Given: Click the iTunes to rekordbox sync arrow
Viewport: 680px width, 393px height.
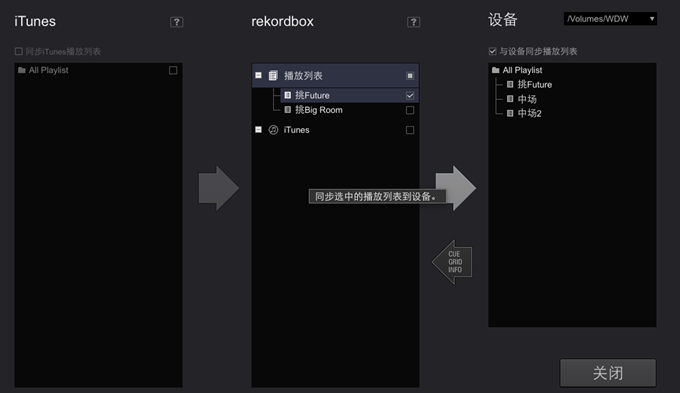Looking at the screenshot, I should click(219, 188).
